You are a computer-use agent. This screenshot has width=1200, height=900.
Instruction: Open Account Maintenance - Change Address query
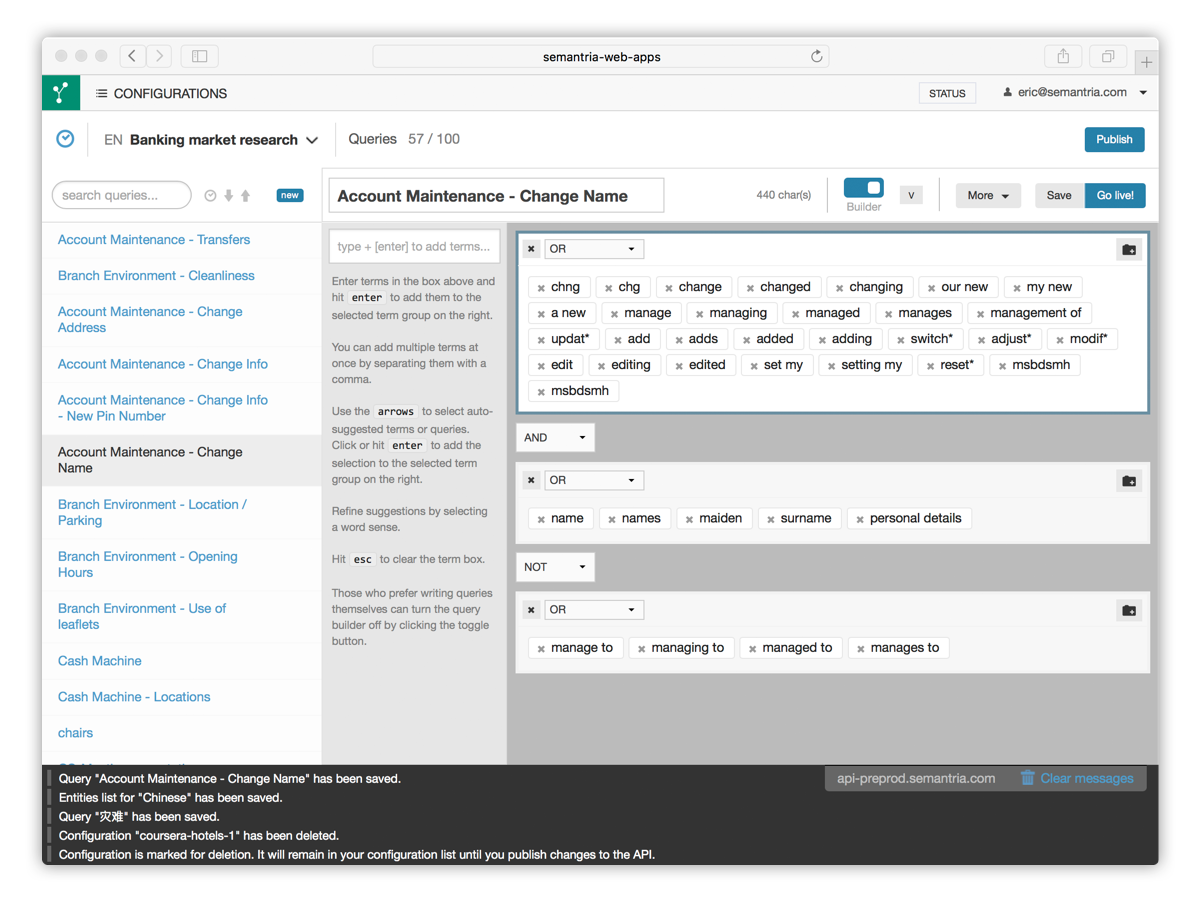click(150, 320)
